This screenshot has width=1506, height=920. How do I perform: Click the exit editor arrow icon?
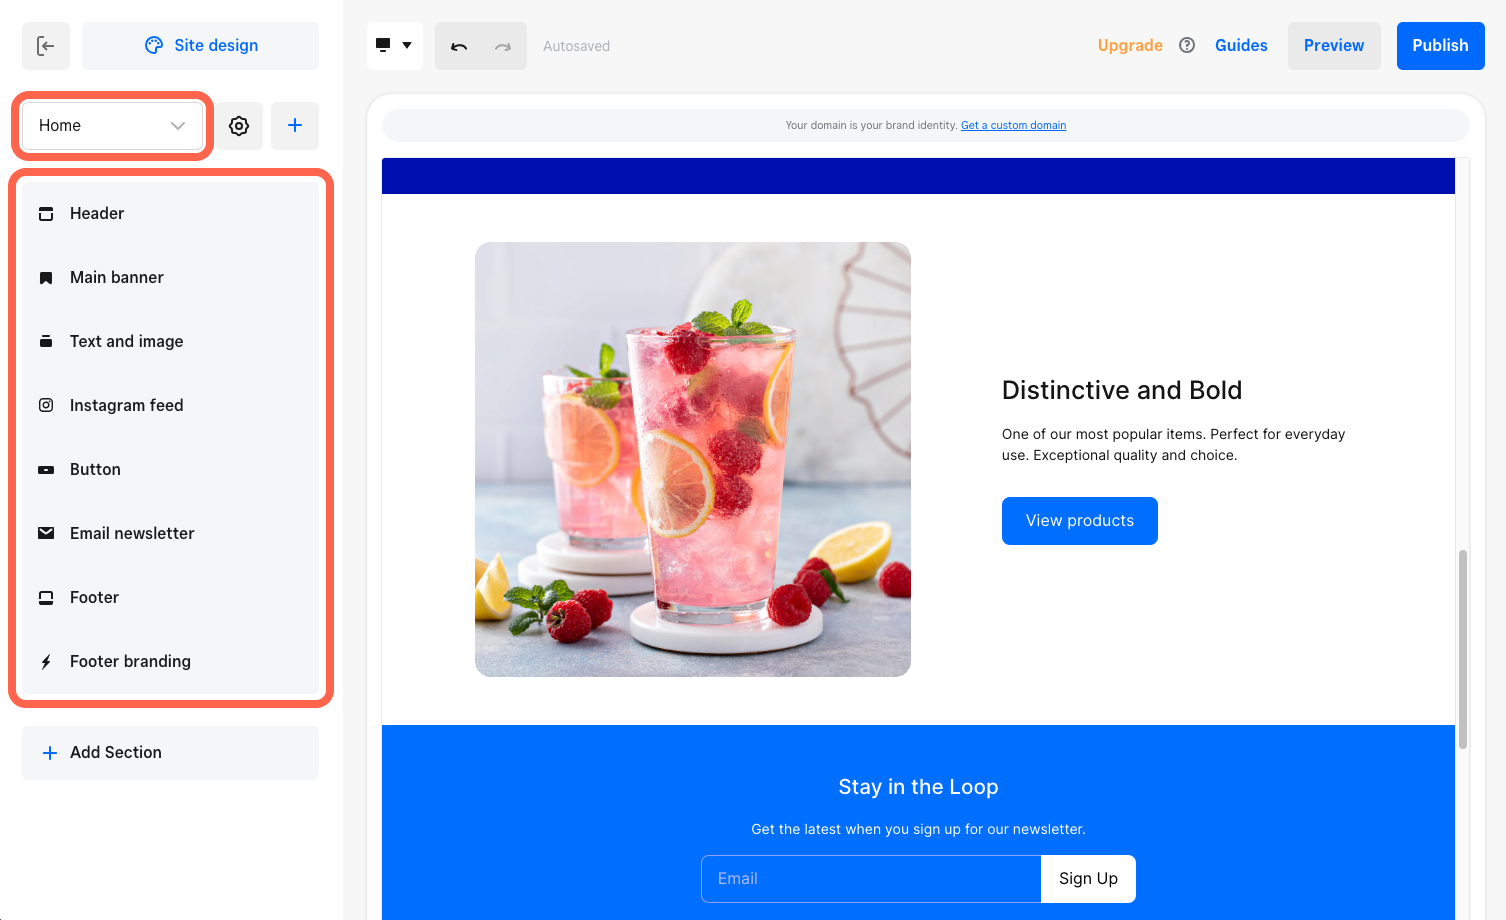coord(46,46)
